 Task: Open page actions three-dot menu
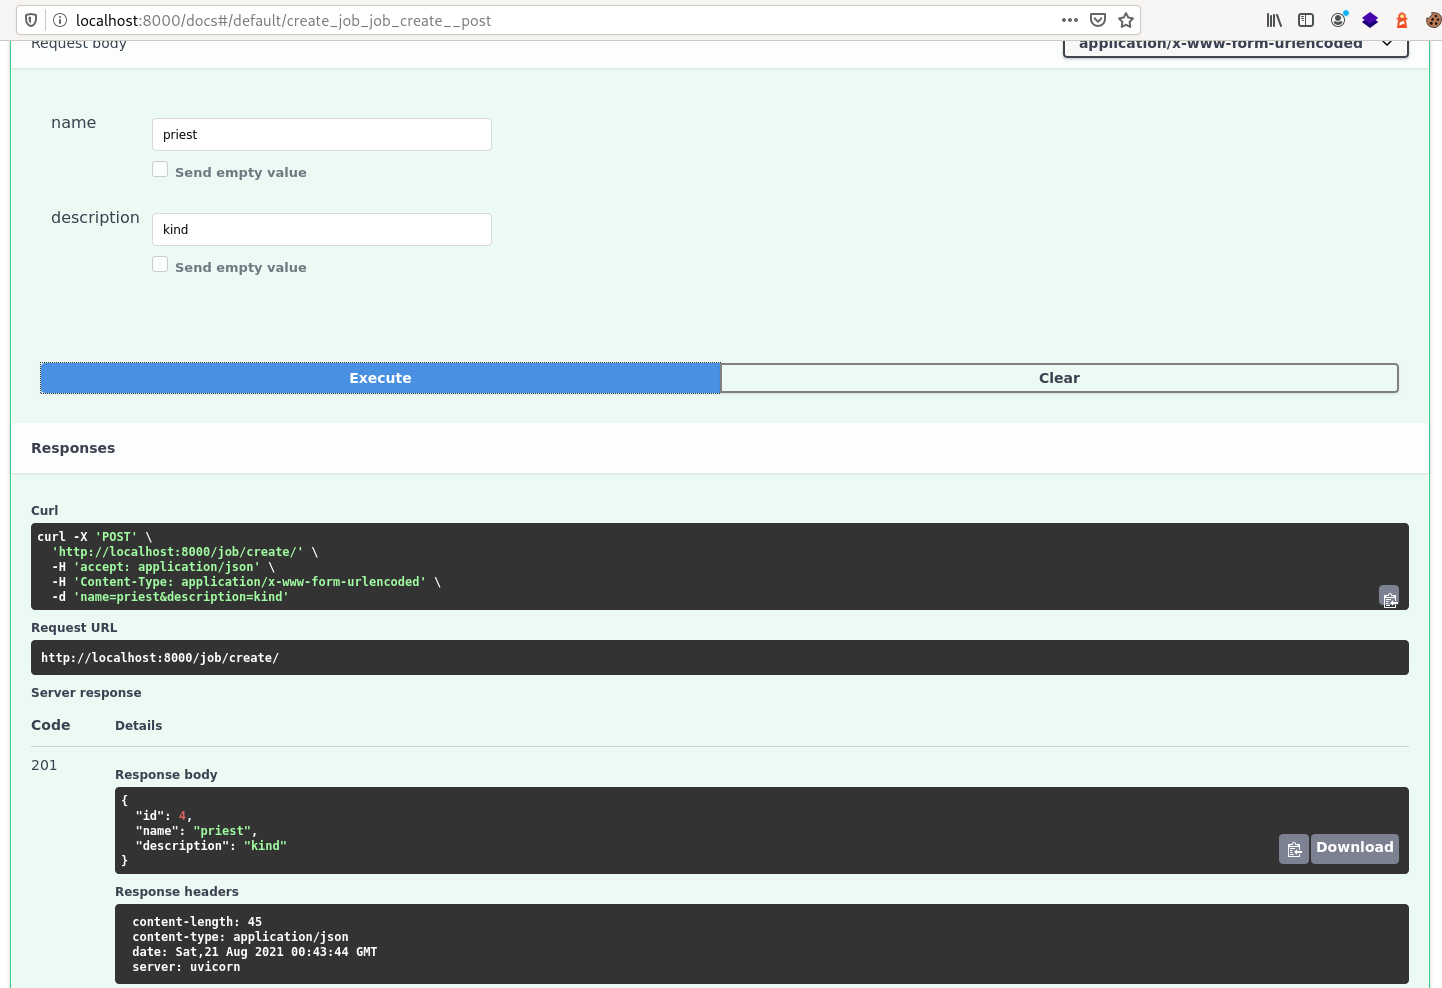1070,20
